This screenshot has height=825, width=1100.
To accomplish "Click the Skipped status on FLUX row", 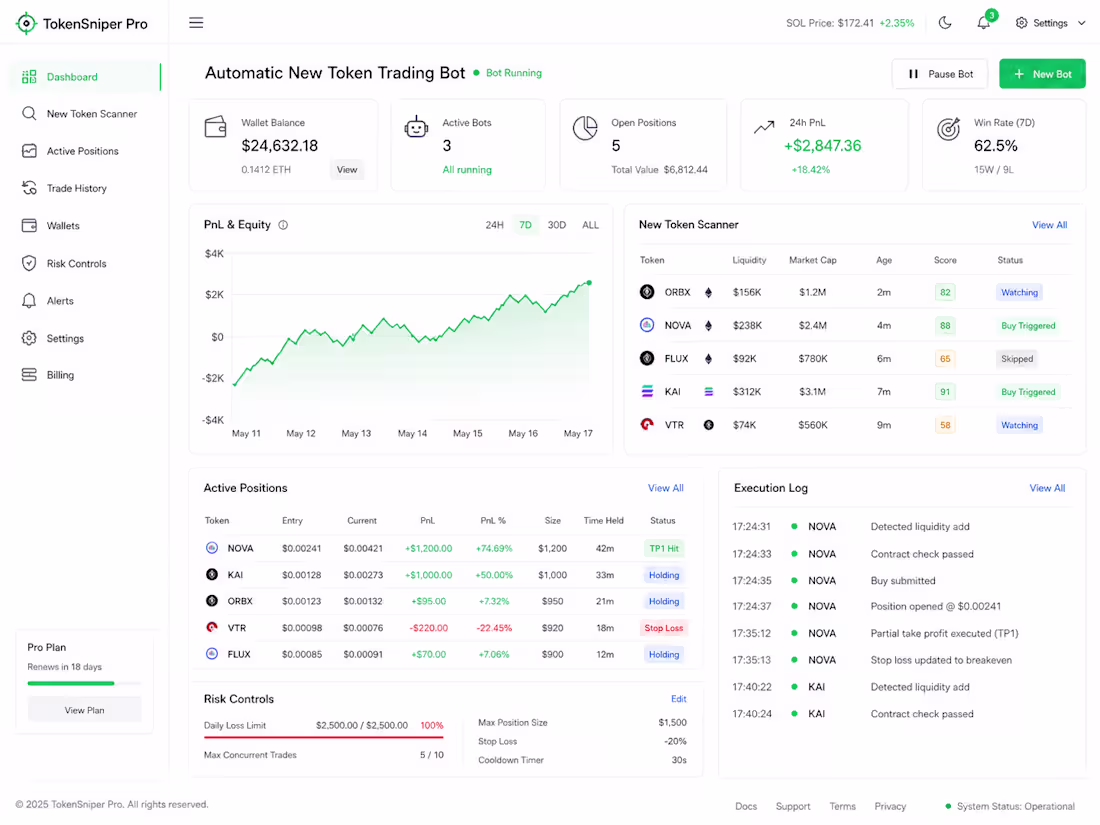I will pos(1017,358).
